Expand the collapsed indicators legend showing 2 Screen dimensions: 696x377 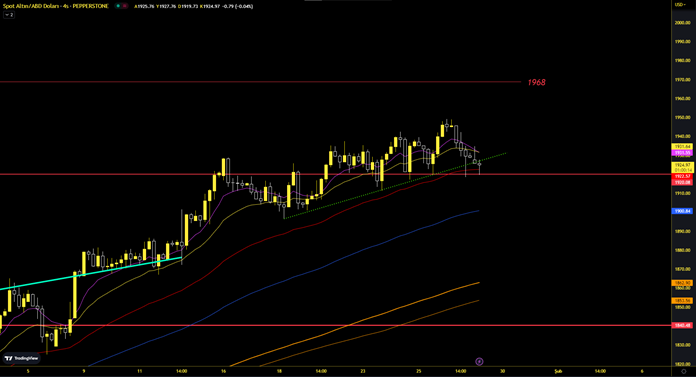(x=9, y=15)
